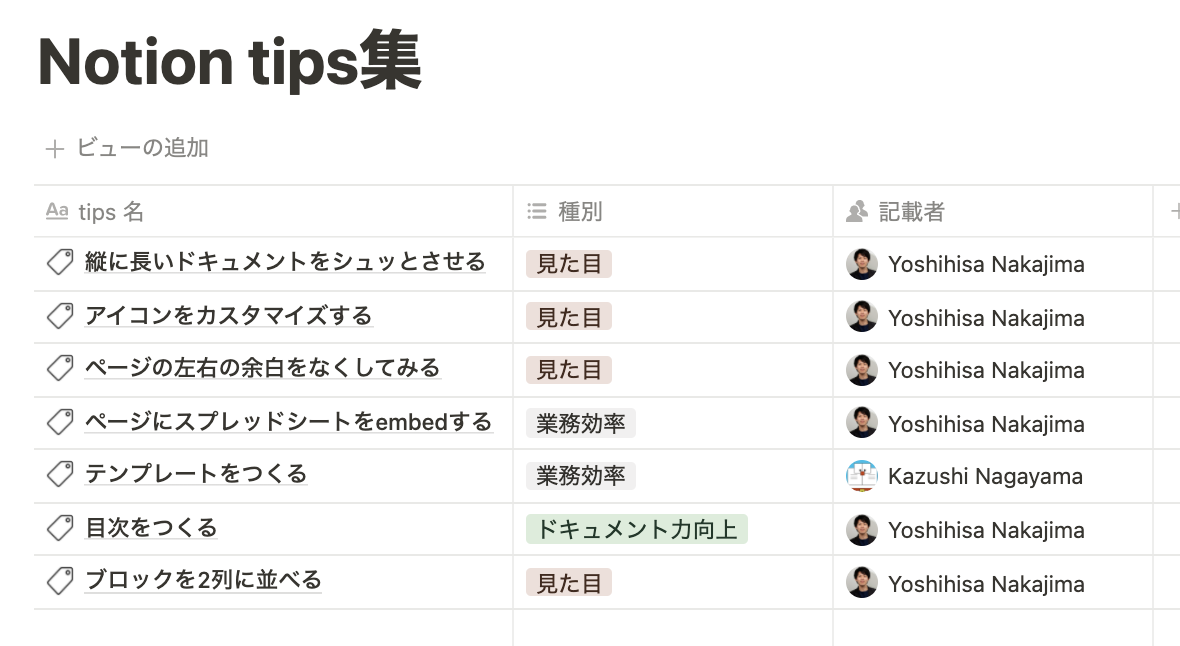Click the tag icon beside テンプレートをつくる
Screen dimensions: 1180x646
(59, 475)
